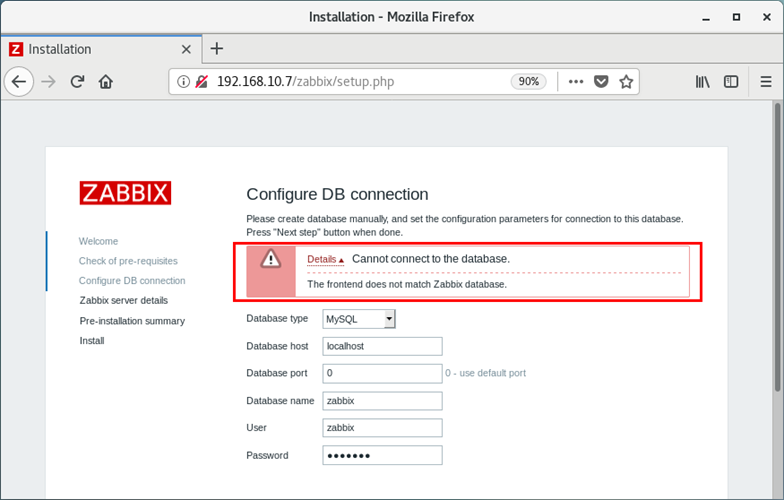Open the Firefox home page
This screenshot has width=784, height=500.
coord(106,82)
